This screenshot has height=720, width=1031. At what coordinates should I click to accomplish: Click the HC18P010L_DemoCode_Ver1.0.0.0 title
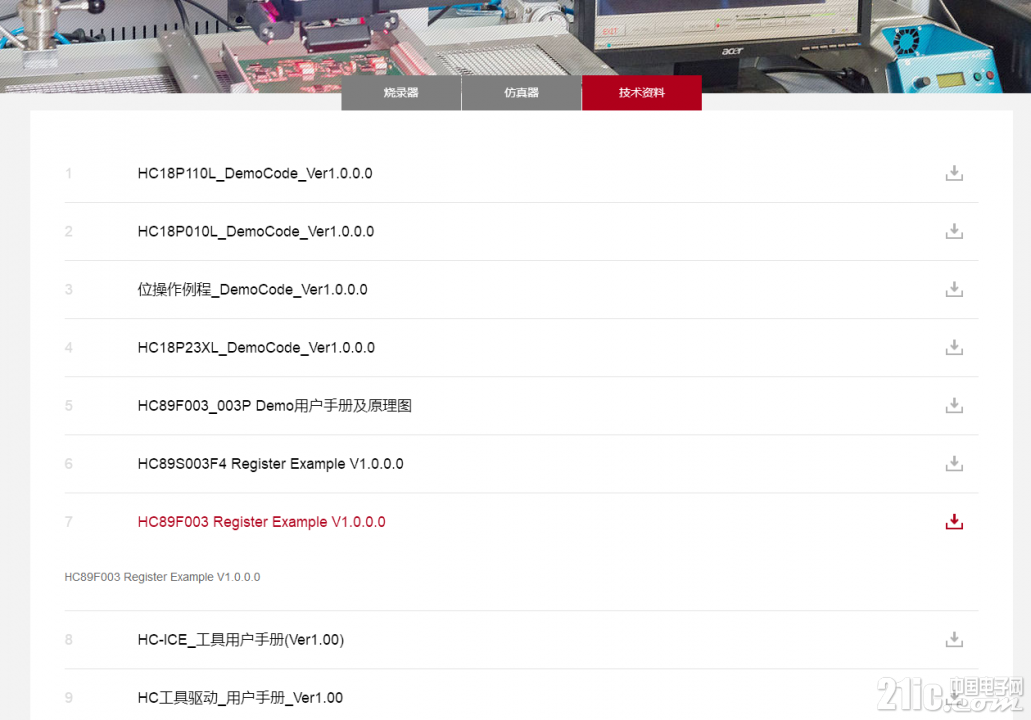(256, 231)
